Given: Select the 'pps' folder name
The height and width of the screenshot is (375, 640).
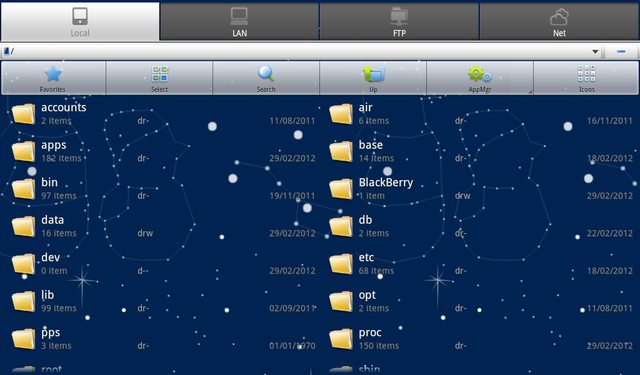Looking at the screenshot, I should [x=51, y=333].
